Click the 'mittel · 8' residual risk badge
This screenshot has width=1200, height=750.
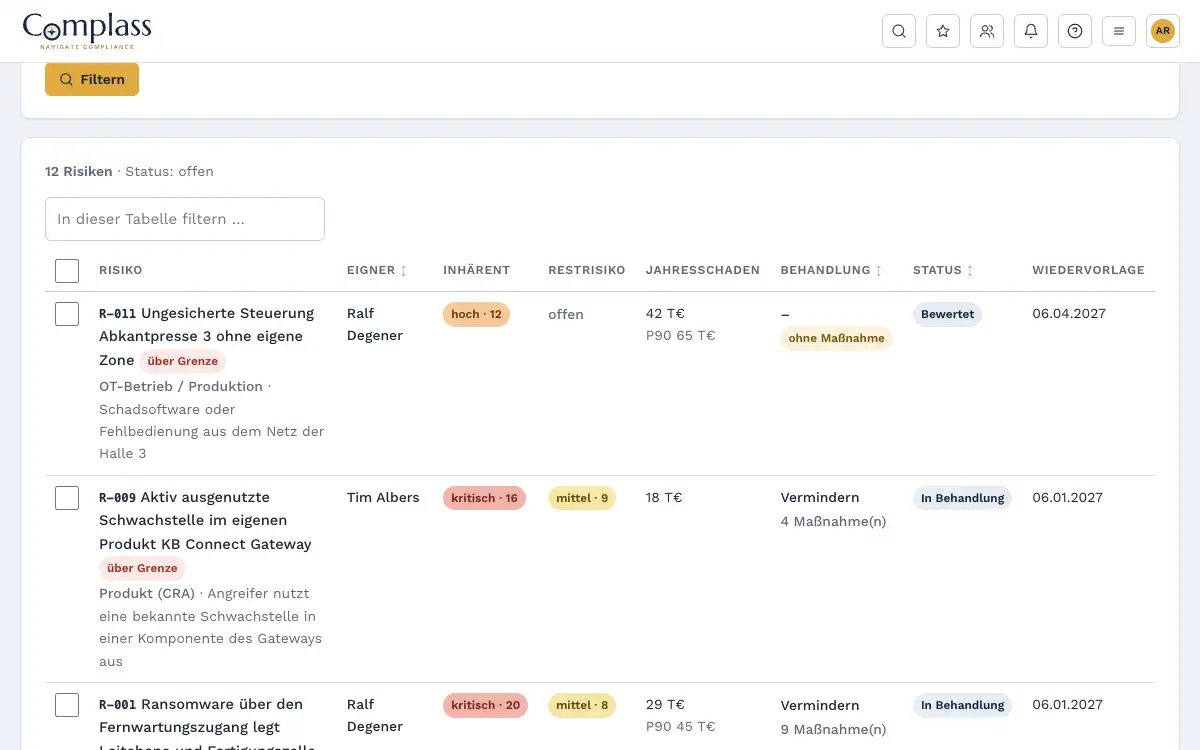582,705
